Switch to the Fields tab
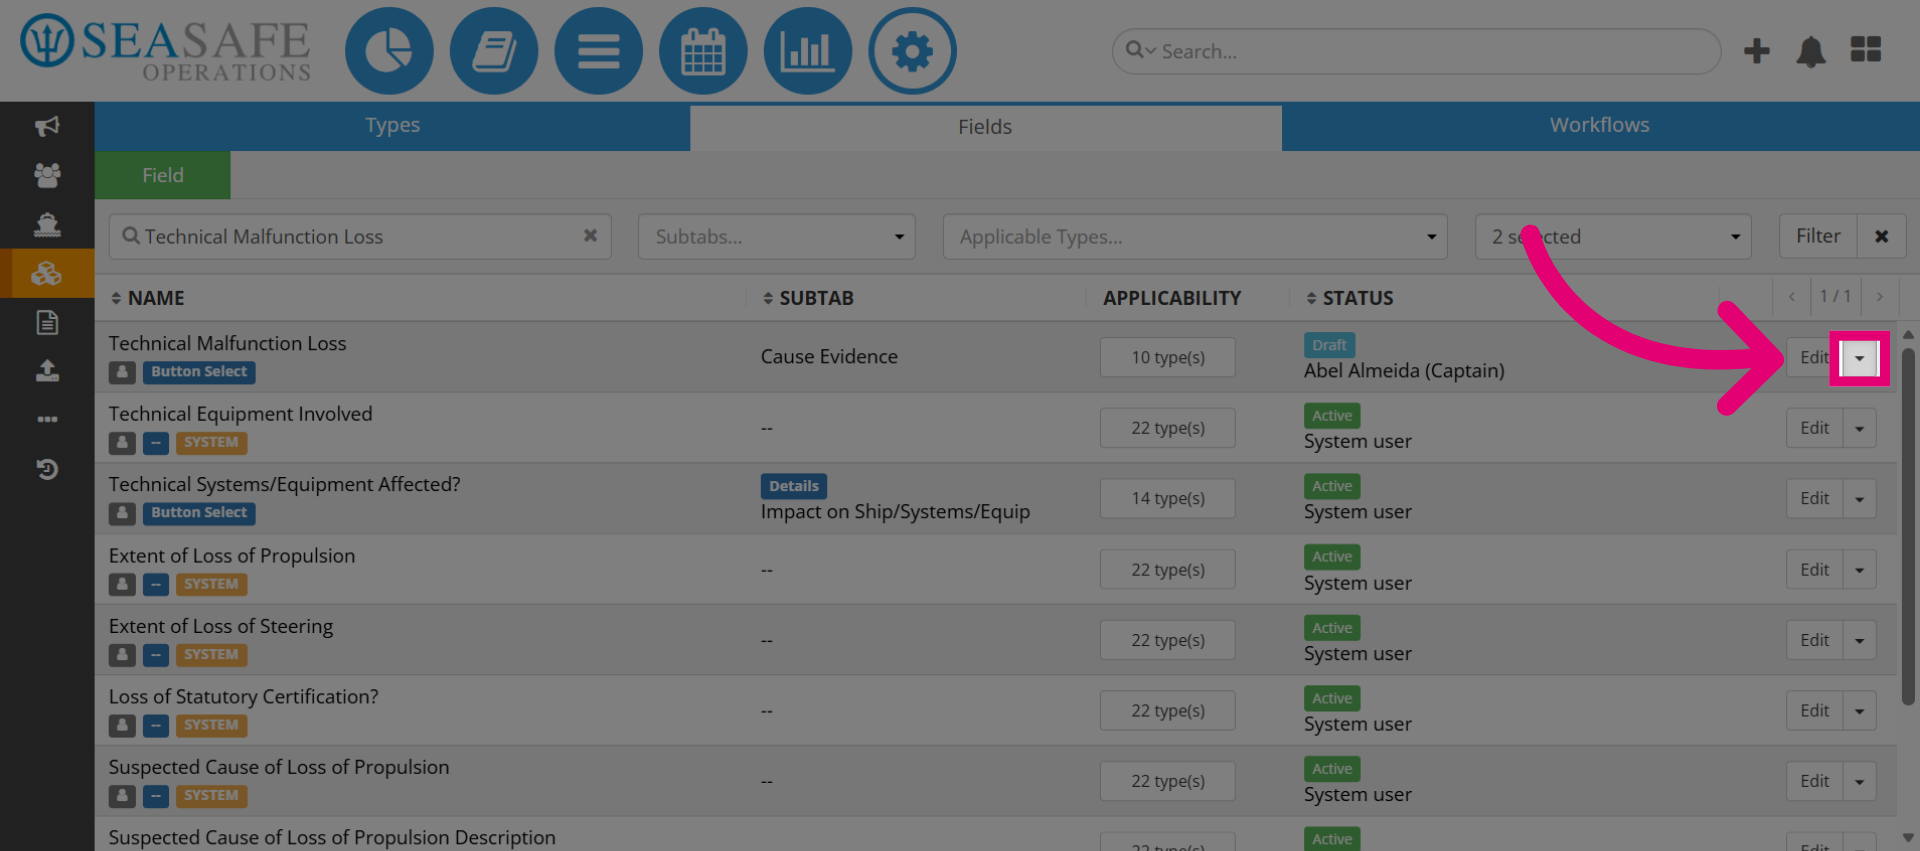The width and height of the screenshot is (1920, 851). tap(985, 127)
